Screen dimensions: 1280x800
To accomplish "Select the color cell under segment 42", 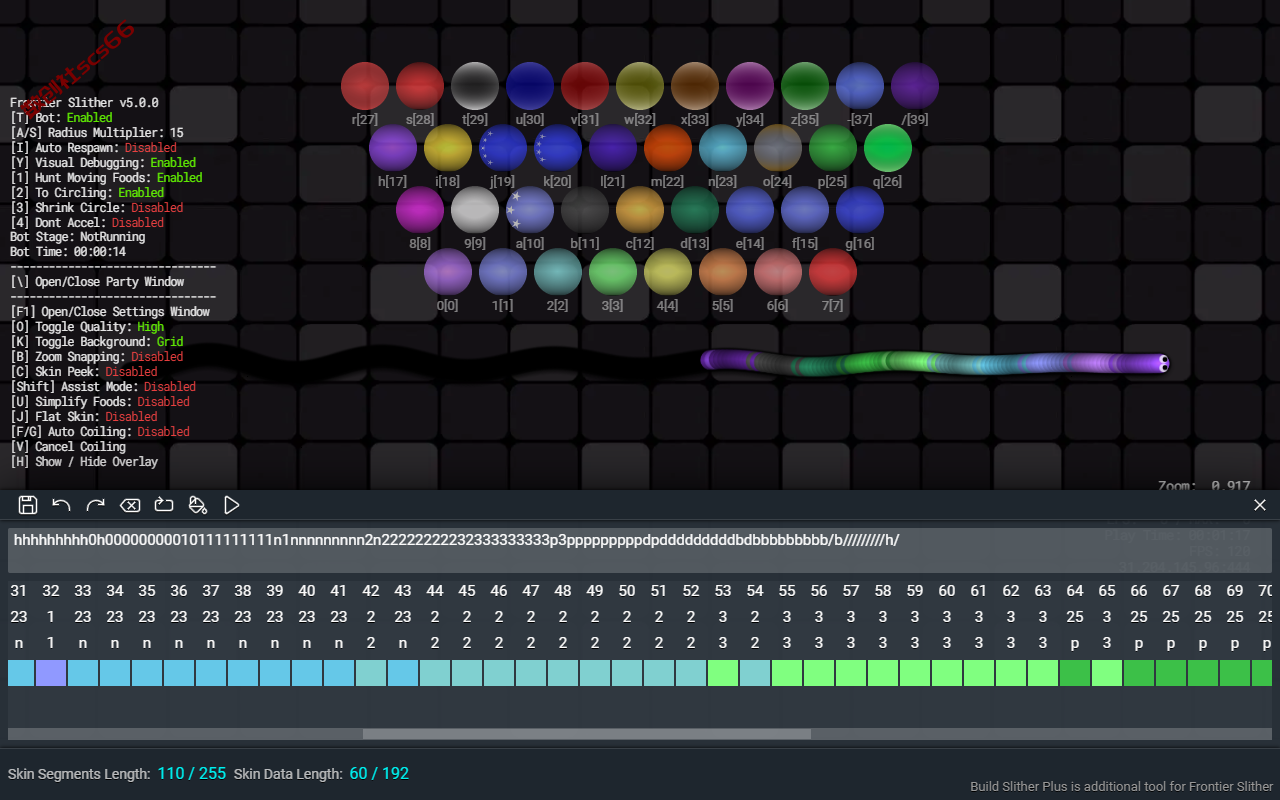I will pos(371,673).
